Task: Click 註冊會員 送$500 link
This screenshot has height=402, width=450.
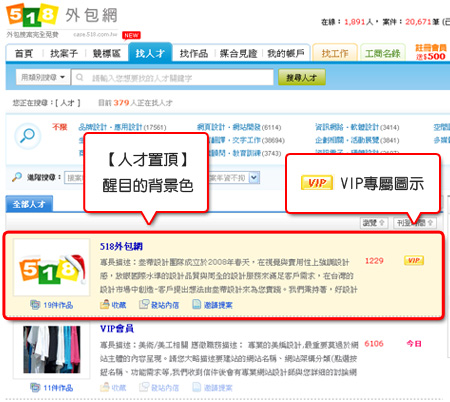Action: point(431,52)
